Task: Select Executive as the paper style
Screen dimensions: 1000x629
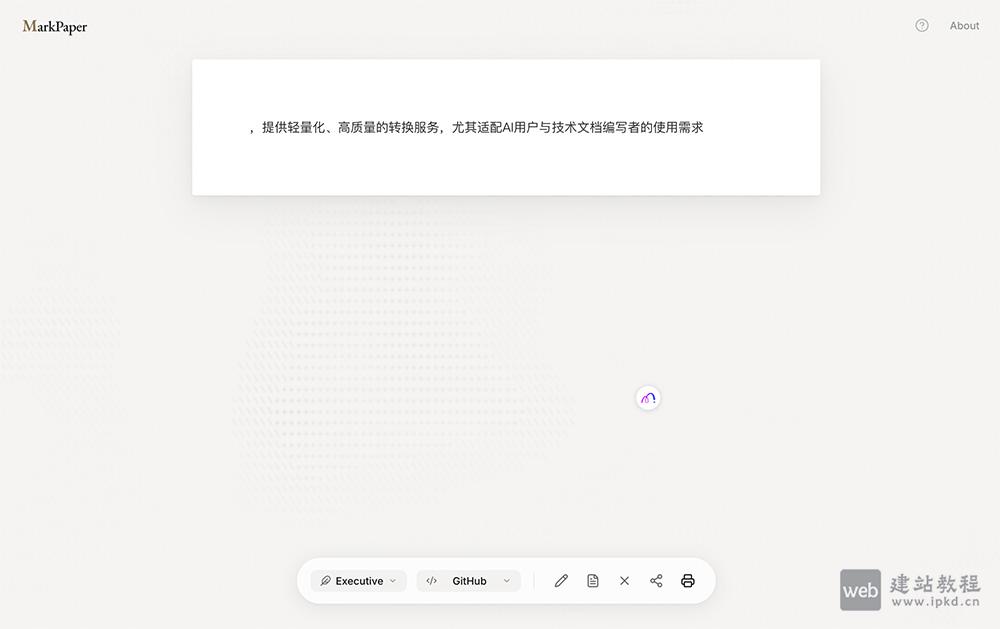Action: coord(360,581)
